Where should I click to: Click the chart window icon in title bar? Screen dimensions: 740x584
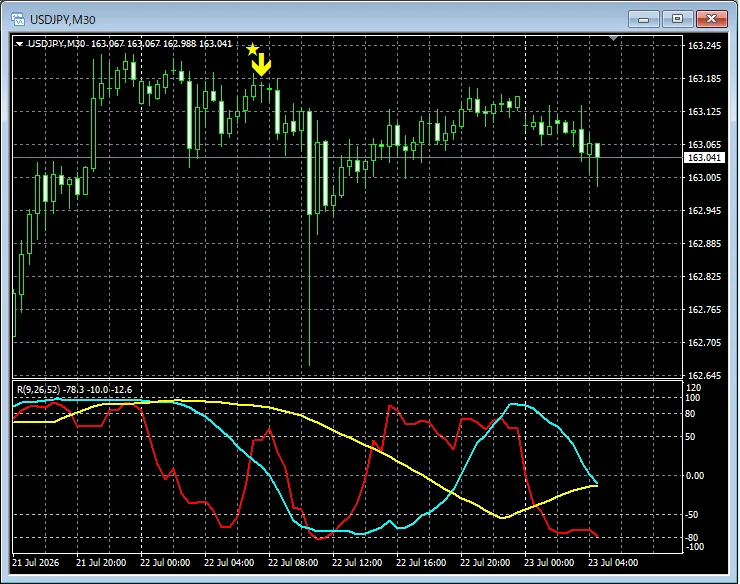pyautogui.click(x=18, y=19)
